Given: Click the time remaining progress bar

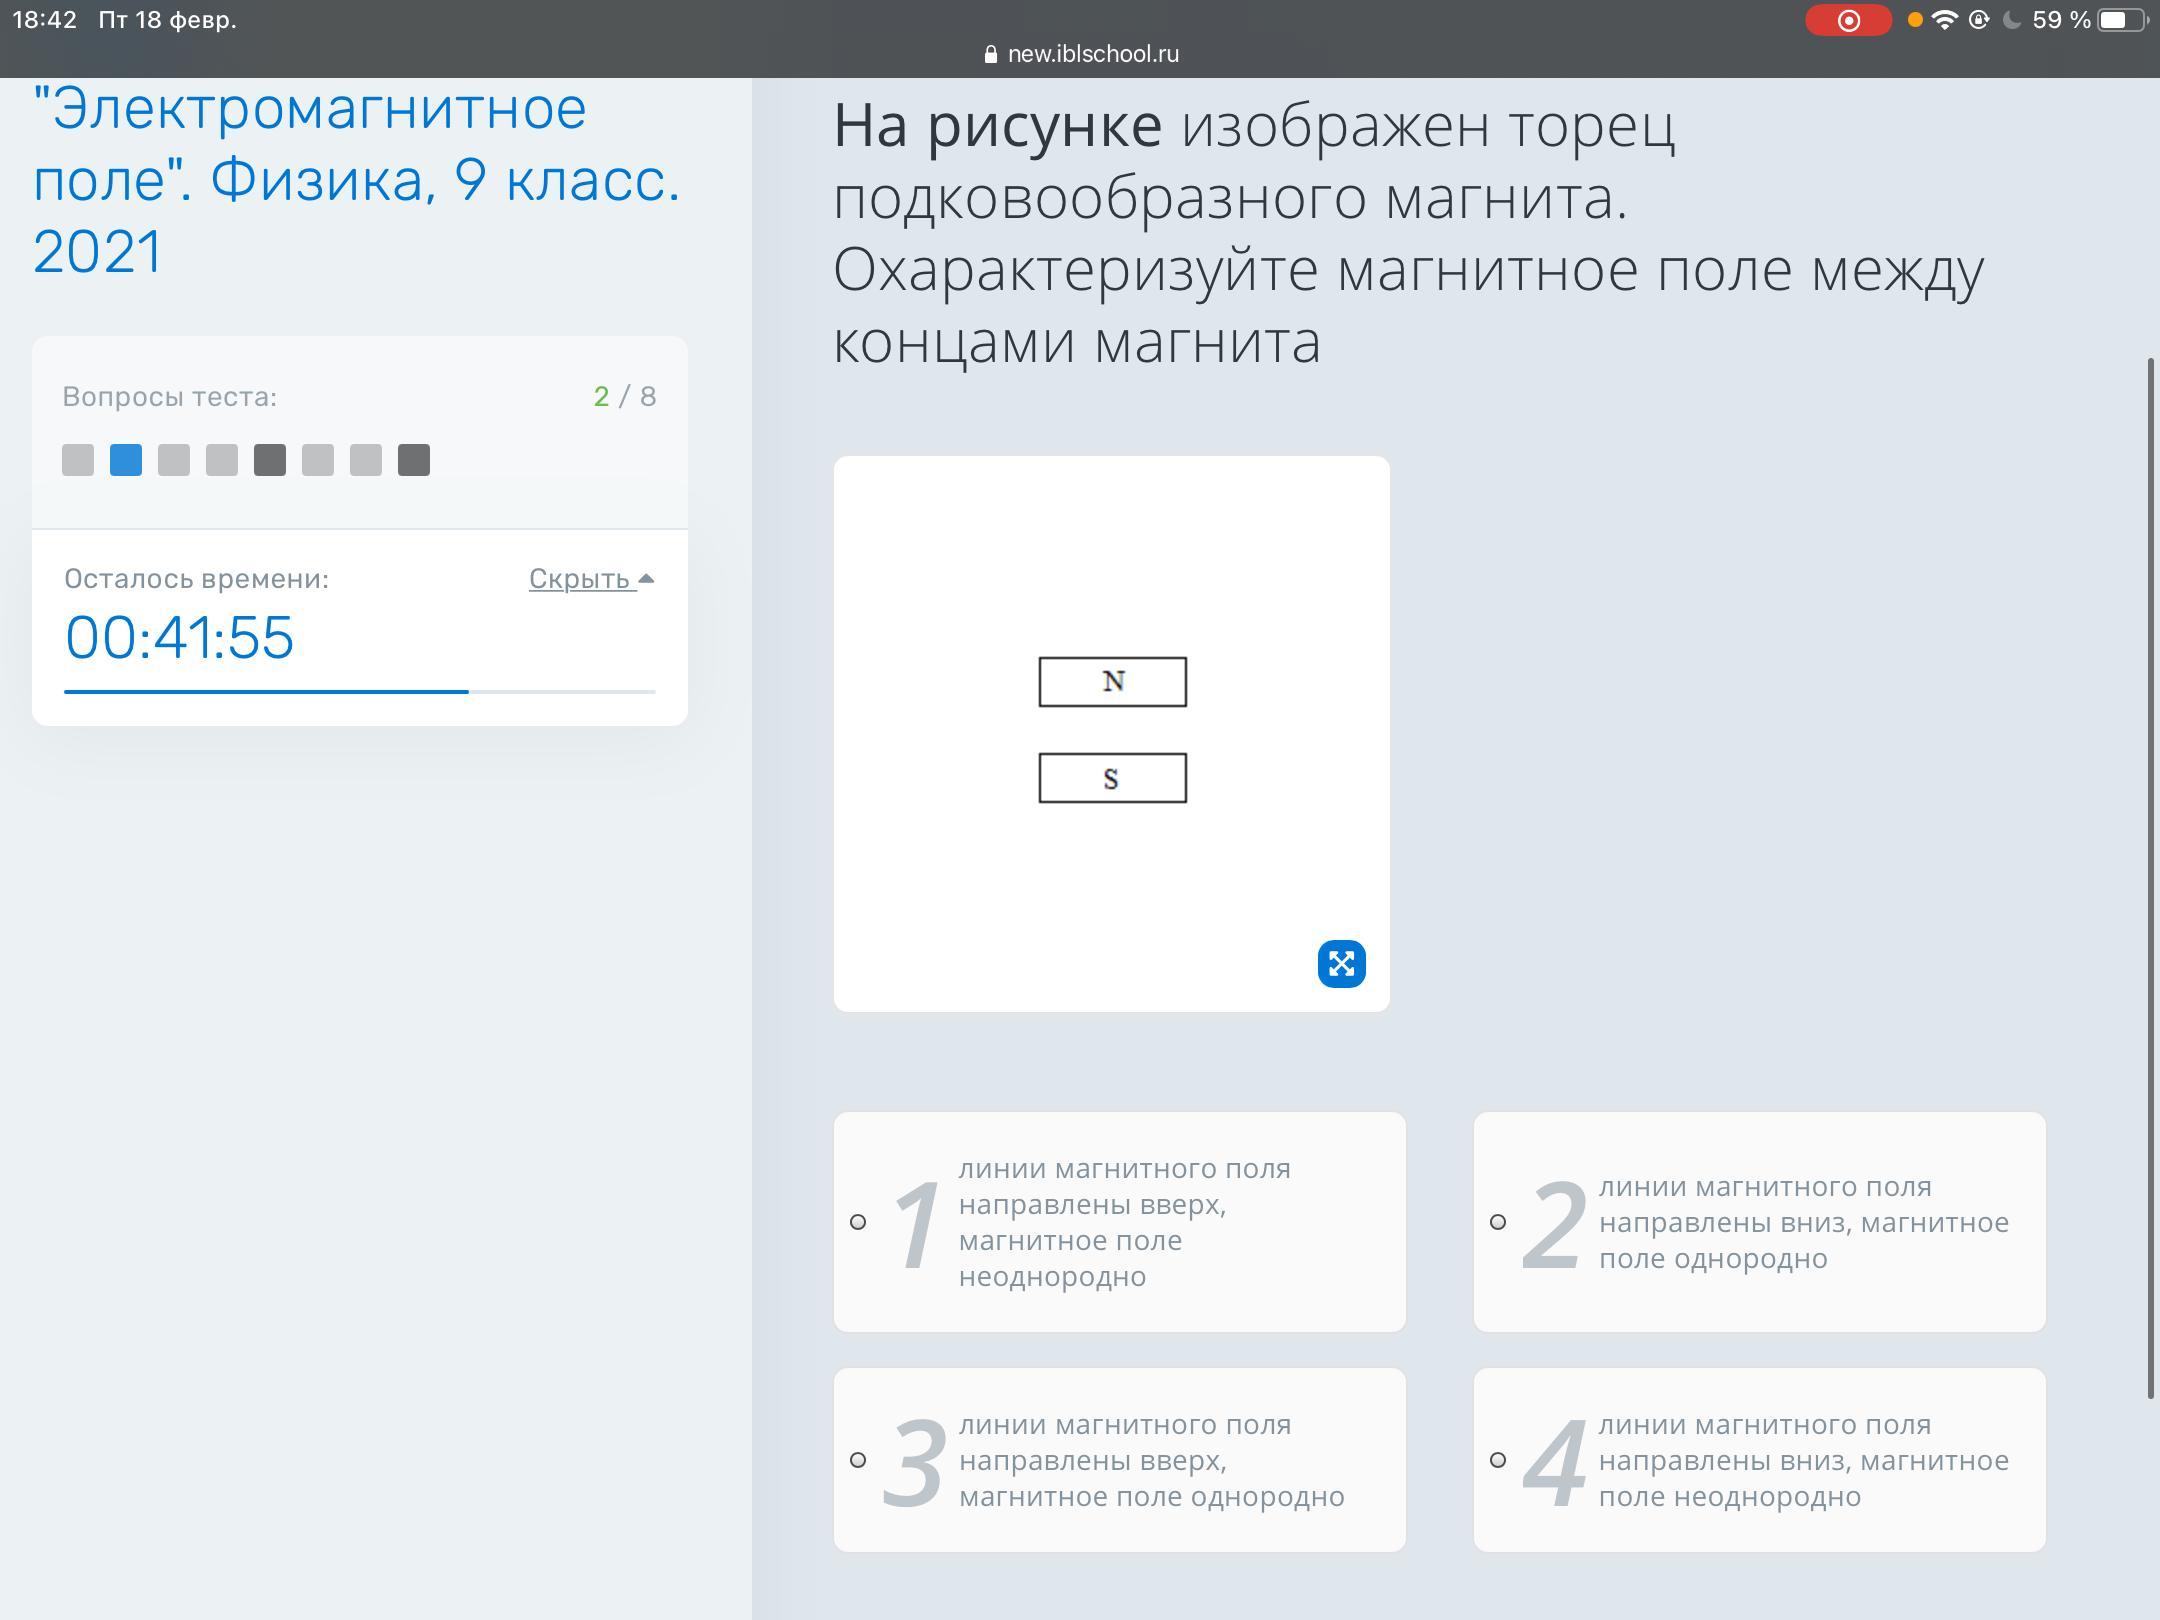Looking at the screenshot, I should tap(360, 691).
